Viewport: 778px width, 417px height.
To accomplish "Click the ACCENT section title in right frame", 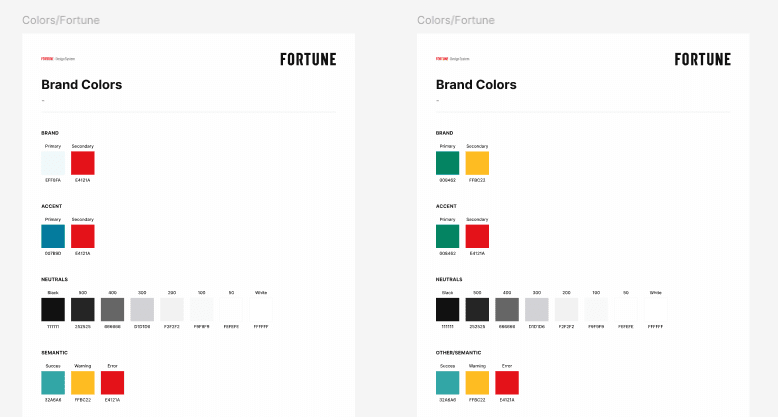I will pos(446,206).
